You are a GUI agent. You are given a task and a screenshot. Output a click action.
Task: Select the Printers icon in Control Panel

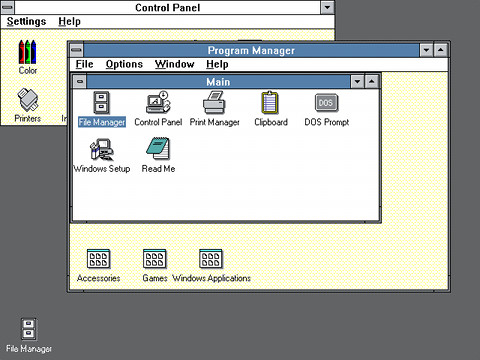28,99
